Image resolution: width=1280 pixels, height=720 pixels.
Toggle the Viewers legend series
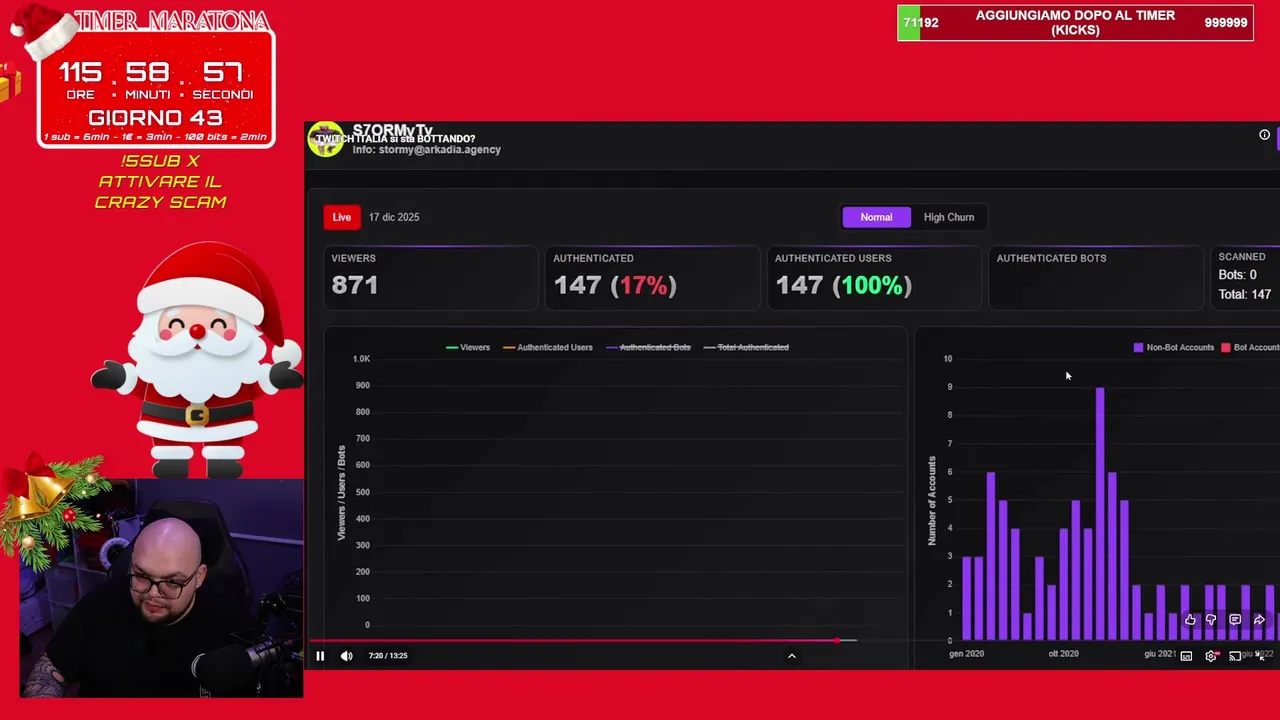[x=467, y=347]
